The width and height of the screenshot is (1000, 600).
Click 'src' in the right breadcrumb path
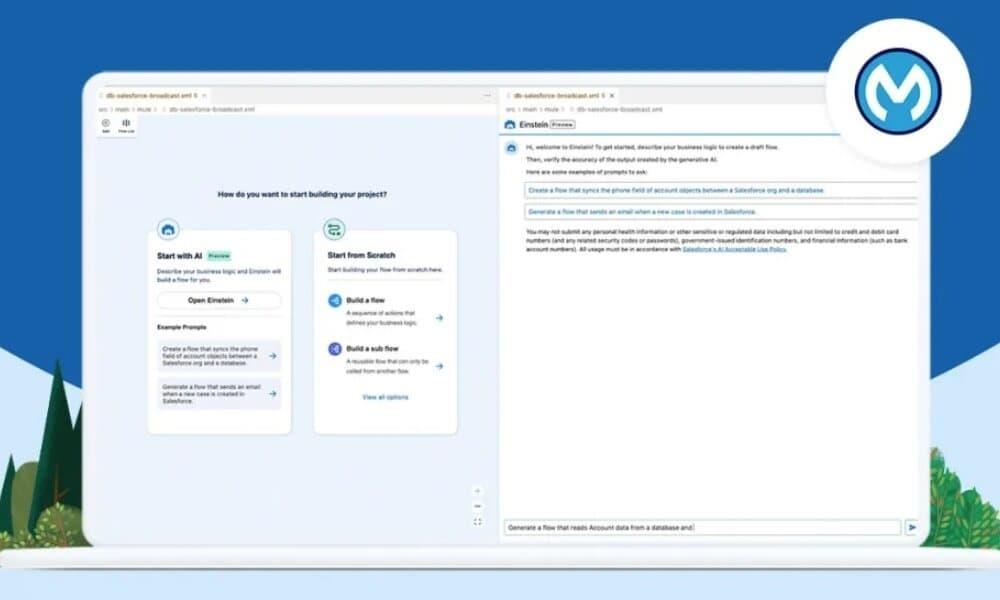point(510,110)
